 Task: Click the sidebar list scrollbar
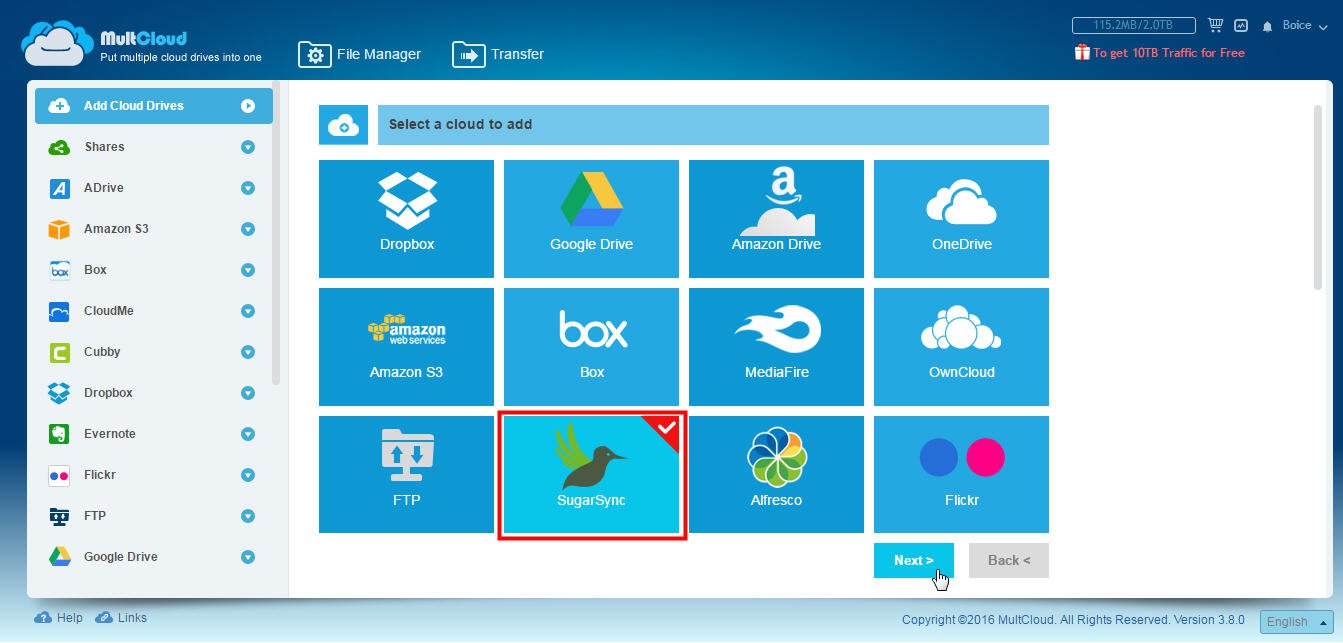[277, 235]
